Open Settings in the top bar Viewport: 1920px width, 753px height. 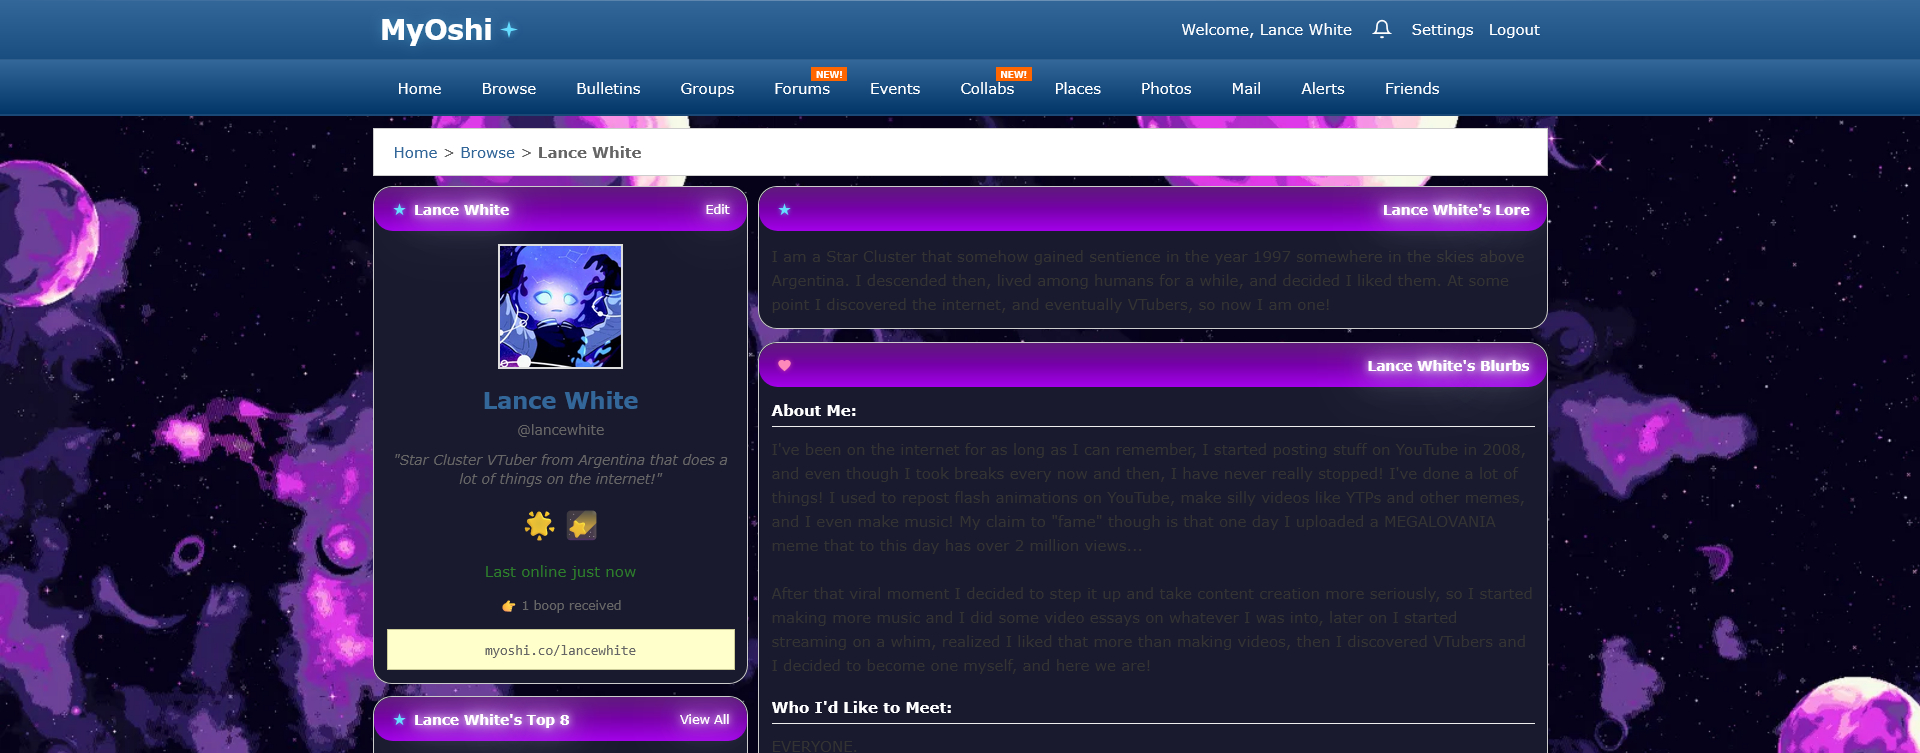coord(1441,30)
